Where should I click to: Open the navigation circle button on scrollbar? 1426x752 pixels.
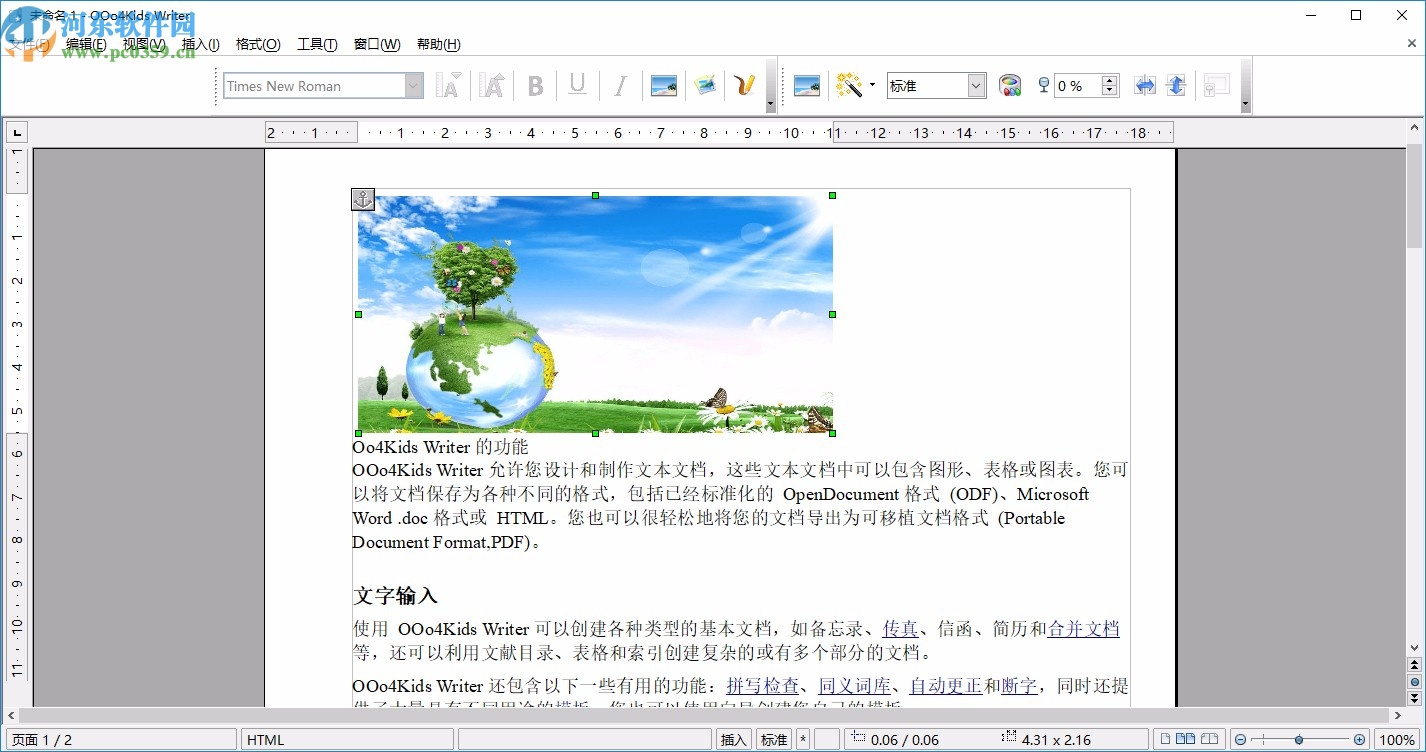1414,681
